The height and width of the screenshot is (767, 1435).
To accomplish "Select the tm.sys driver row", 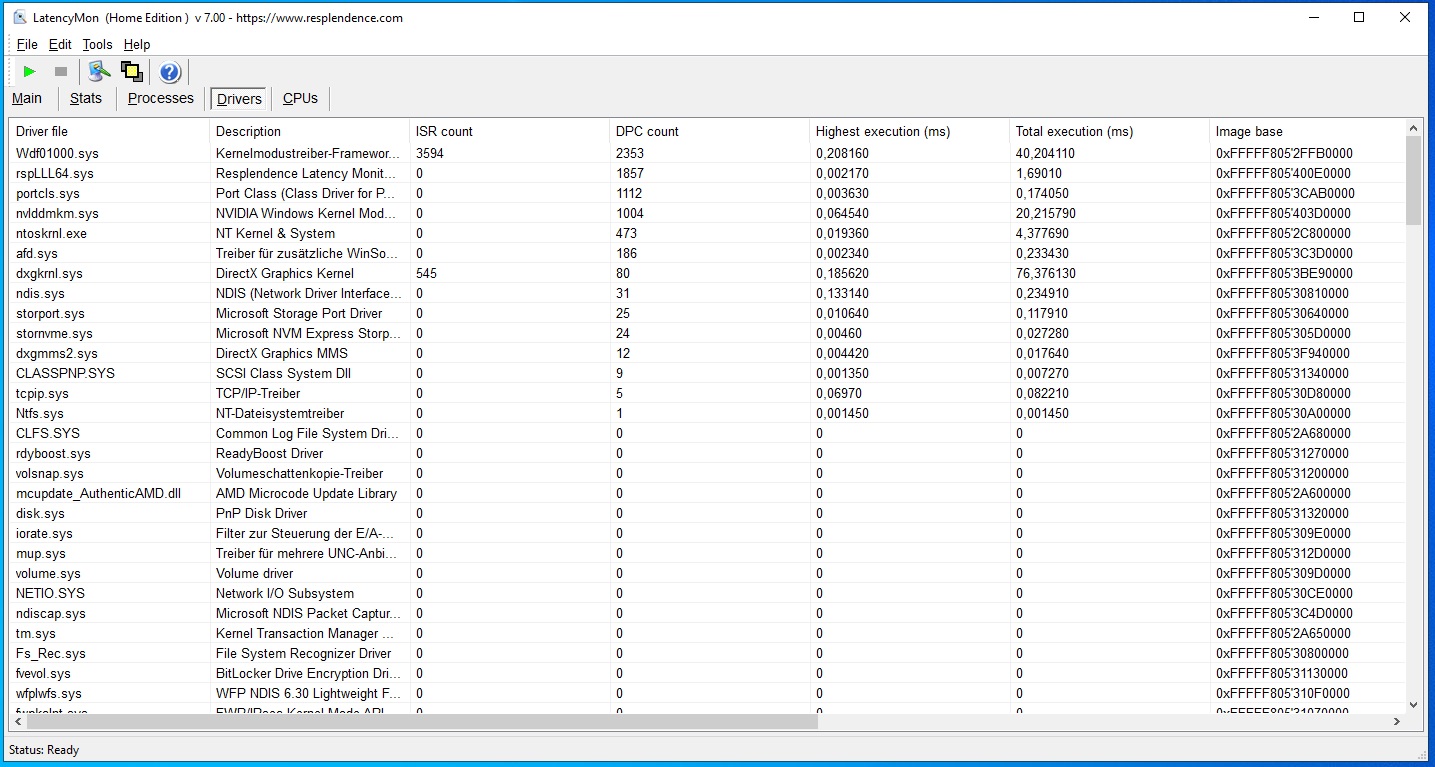I will pyautogui.click(x=707, y=633).
